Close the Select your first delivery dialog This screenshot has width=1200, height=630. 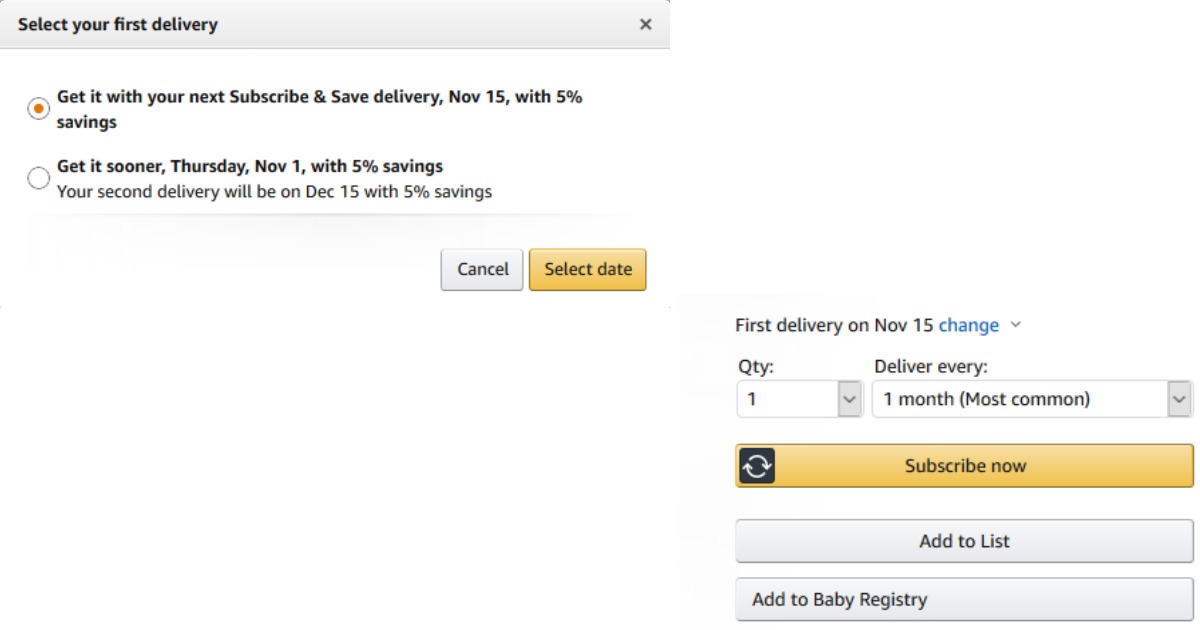coord(645,24)
